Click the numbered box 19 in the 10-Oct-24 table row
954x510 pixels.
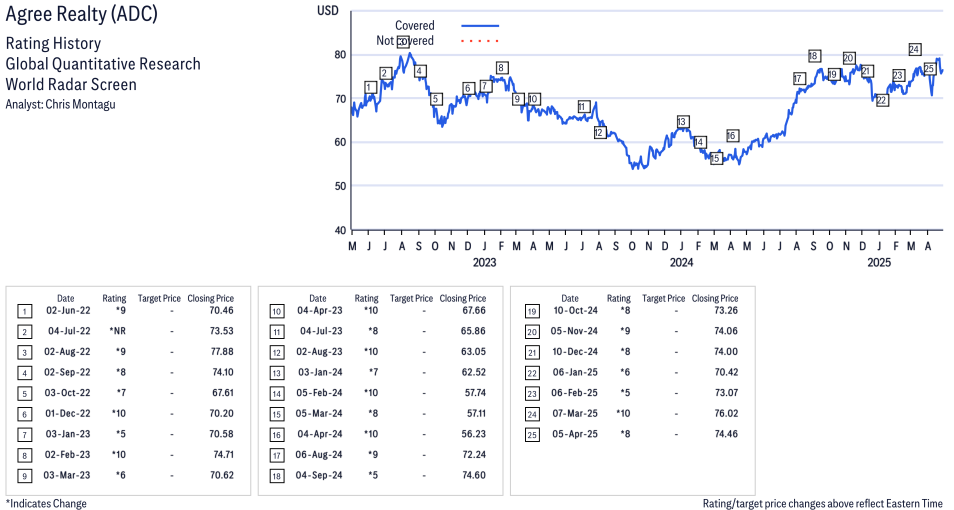pyautogui.click(x=532, y=312)
